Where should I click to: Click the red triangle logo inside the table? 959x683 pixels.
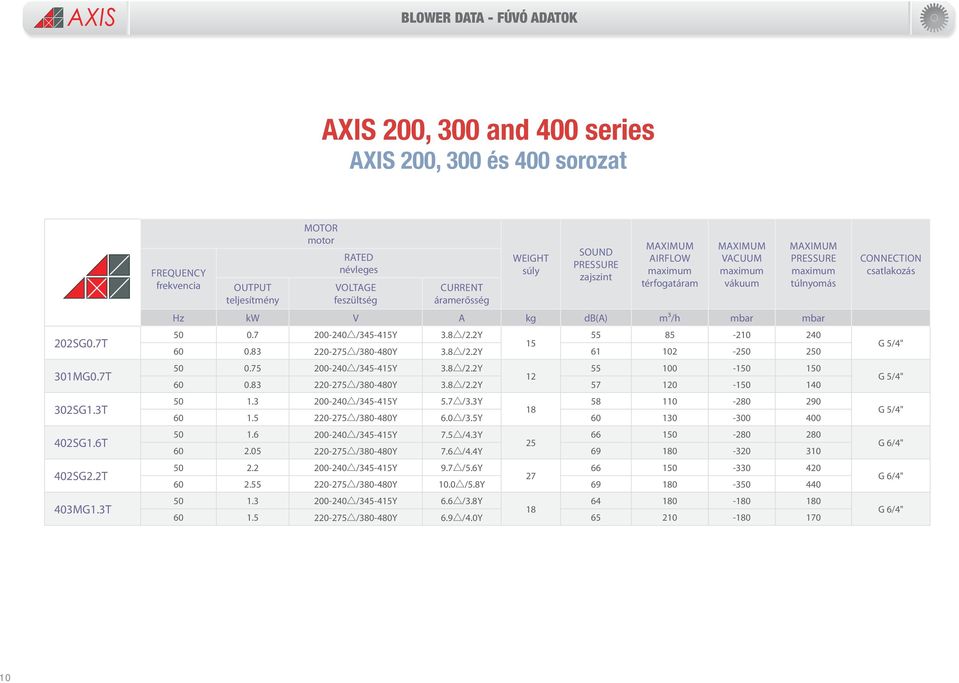click(x=97, y=276)
